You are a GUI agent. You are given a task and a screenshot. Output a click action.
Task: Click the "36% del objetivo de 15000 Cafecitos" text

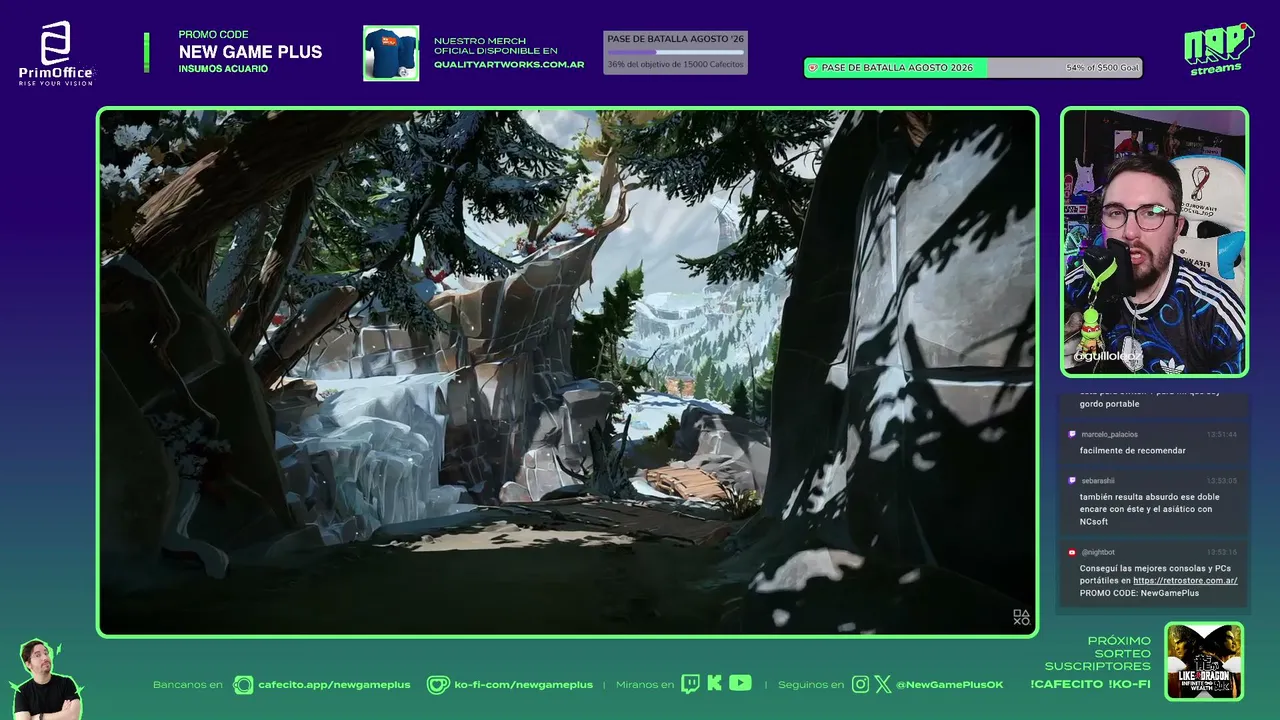tap(675, 65)
